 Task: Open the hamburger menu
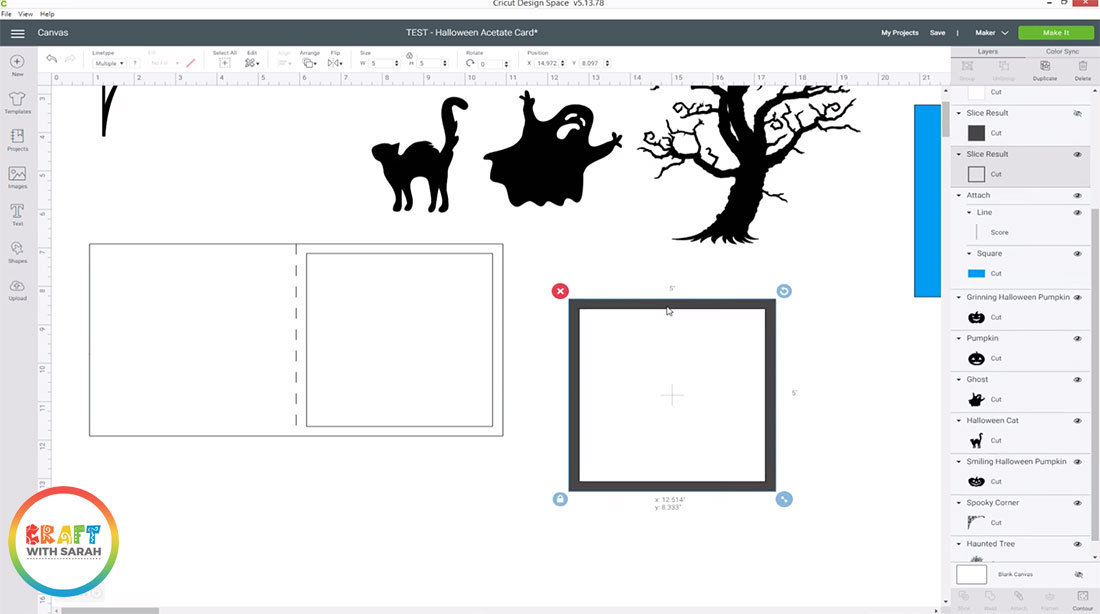(17, 33)
